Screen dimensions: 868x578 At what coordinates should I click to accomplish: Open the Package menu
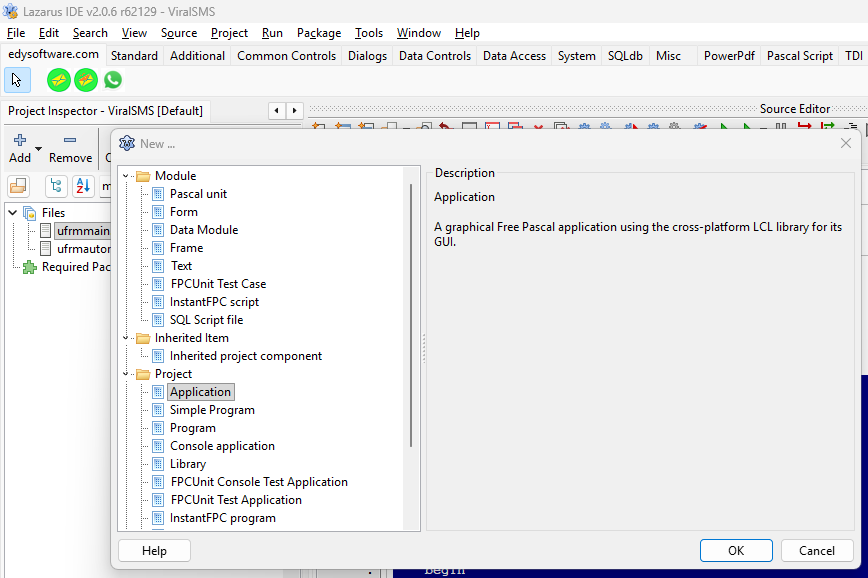point(319,33)
